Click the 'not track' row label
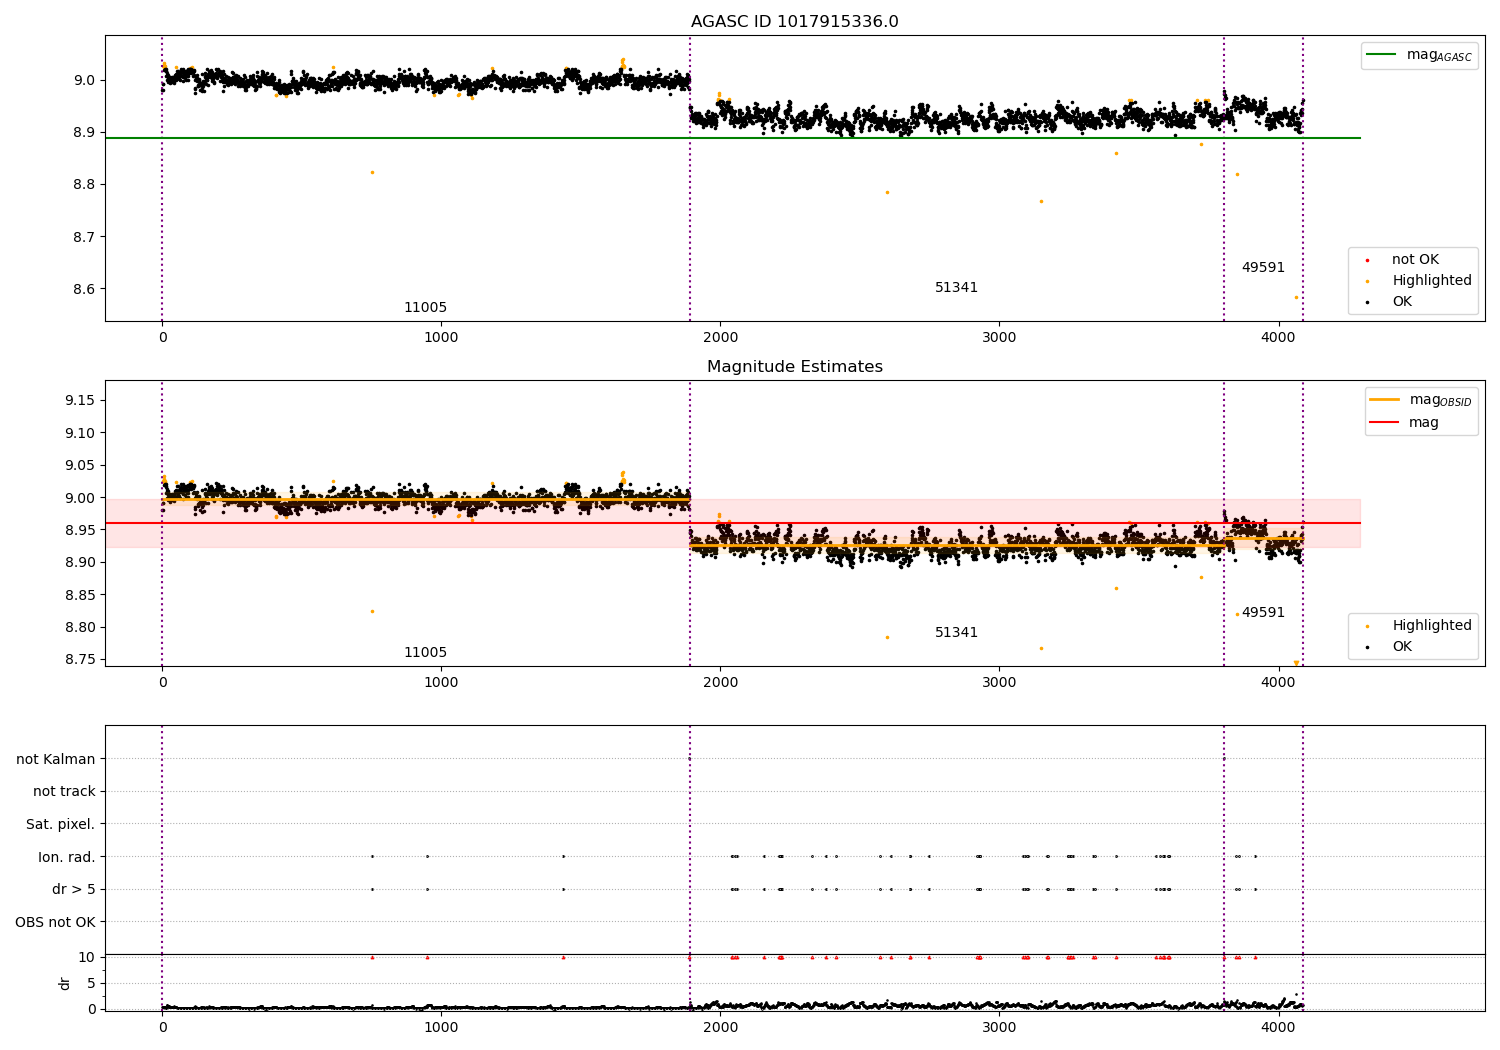This screenshot has height=1050, width=1500. [x=64, y=791]
